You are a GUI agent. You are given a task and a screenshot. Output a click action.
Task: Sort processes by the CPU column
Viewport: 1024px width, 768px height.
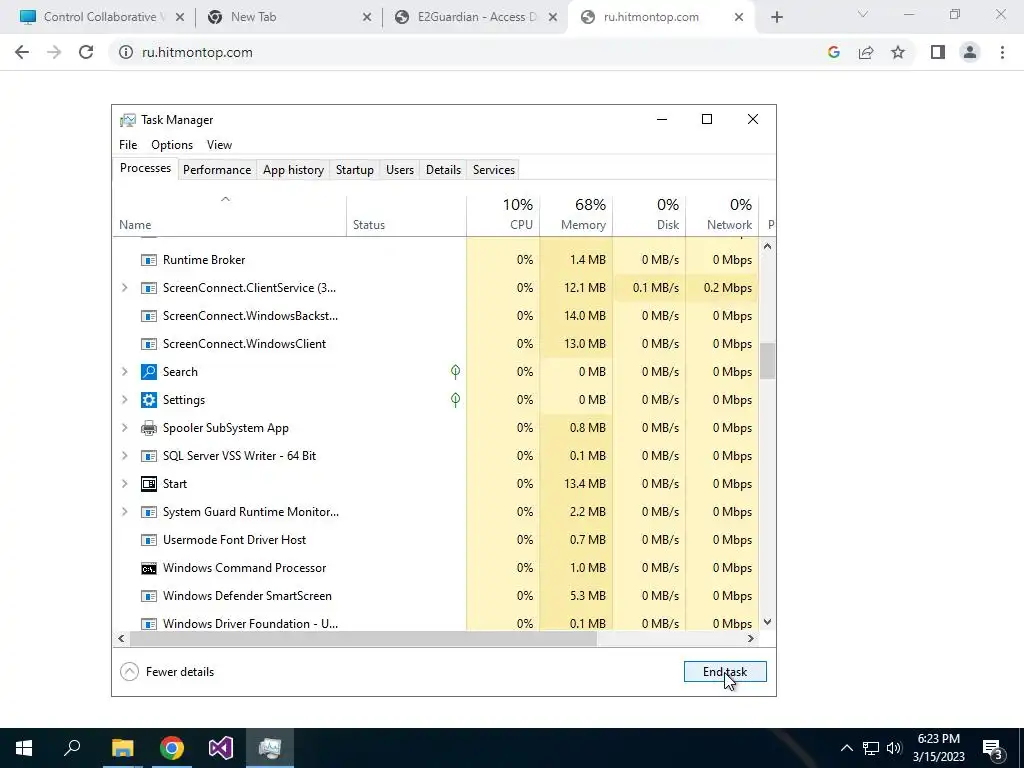(503, 215)
